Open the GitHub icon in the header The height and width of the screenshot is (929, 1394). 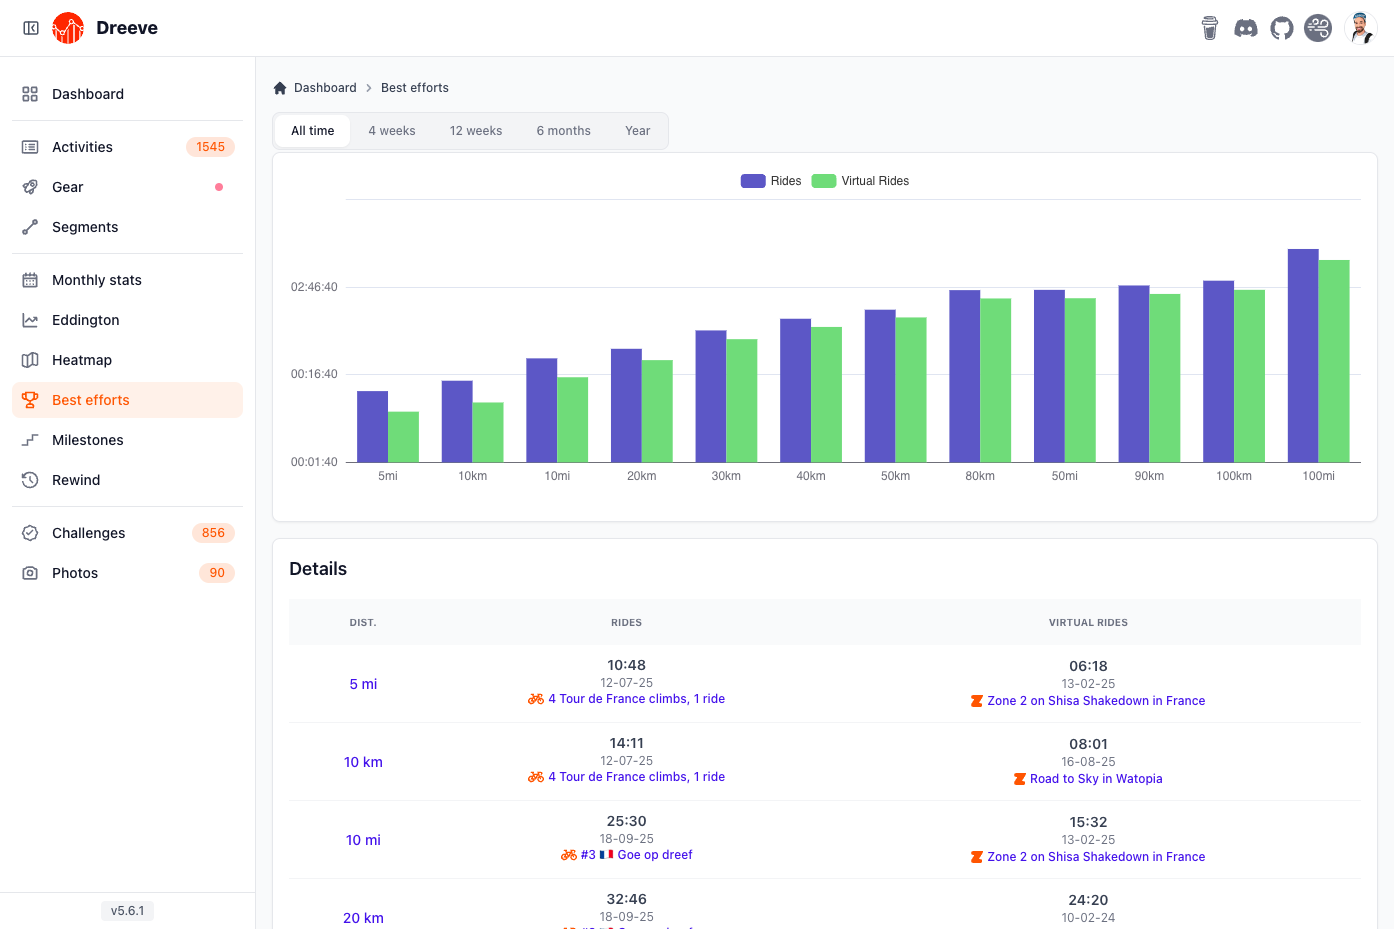pos(1282,28)
